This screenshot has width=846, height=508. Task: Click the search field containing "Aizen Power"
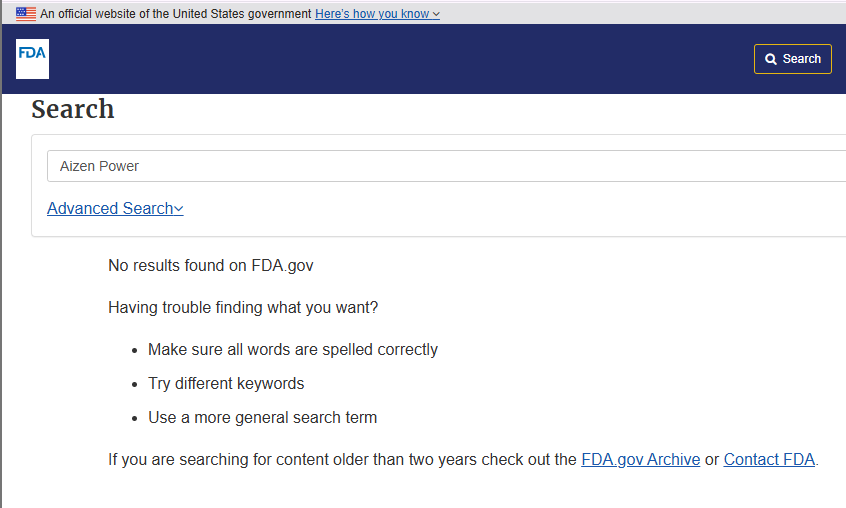pos(440,166)
